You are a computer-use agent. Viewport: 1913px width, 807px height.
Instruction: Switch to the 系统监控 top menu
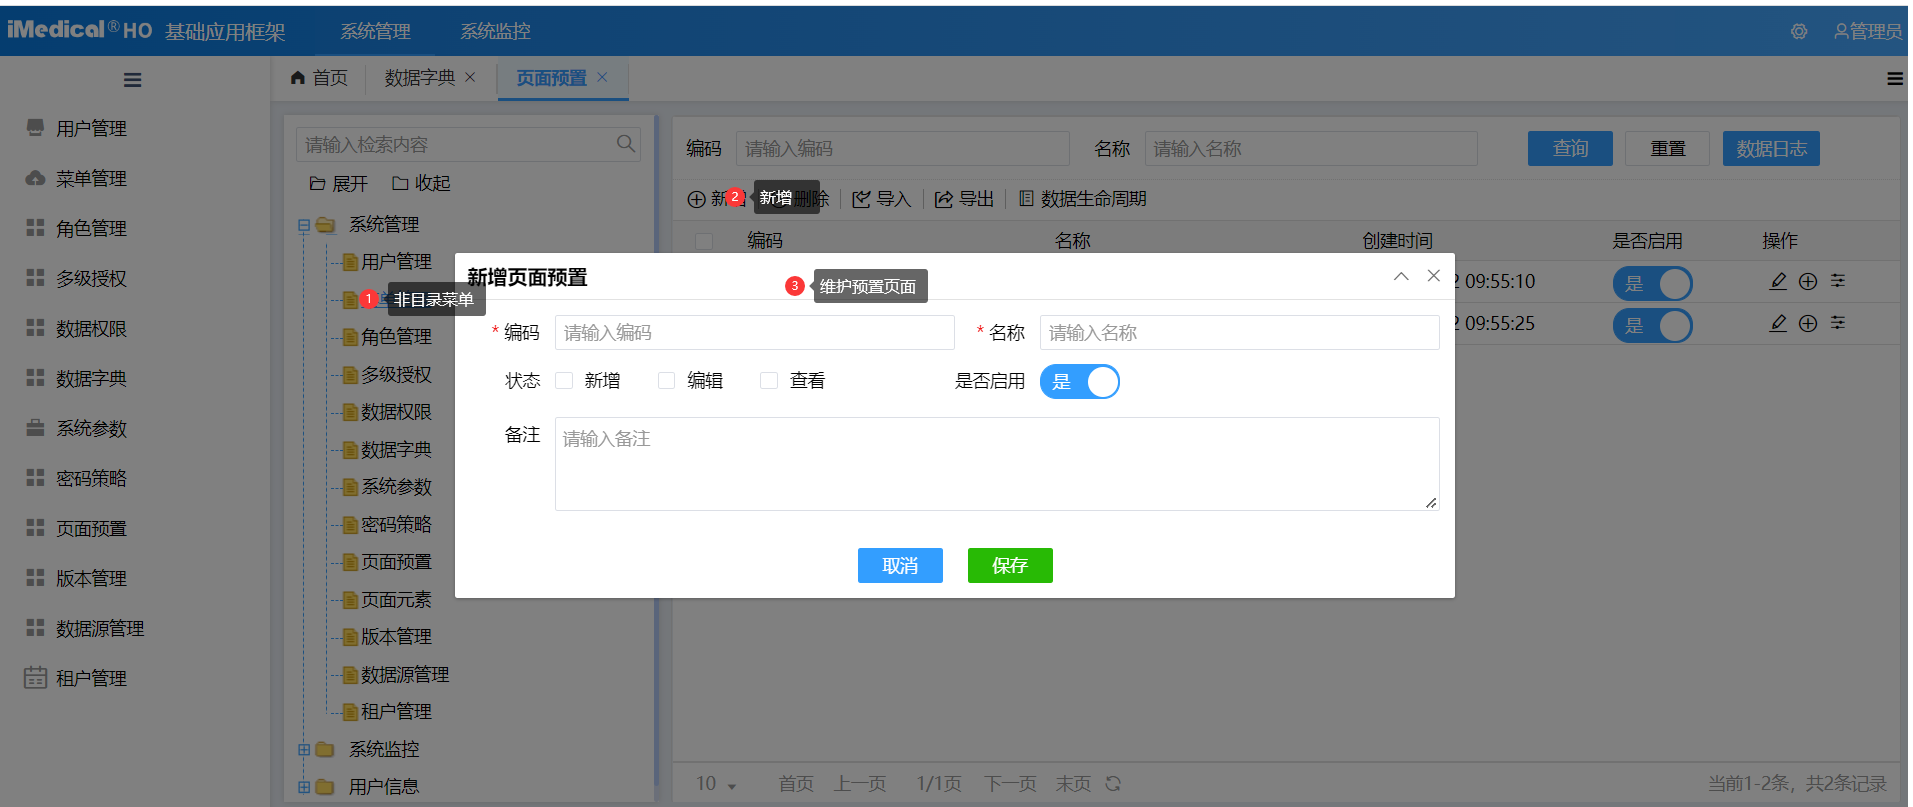pyautogui.click(x=495, y=32)
